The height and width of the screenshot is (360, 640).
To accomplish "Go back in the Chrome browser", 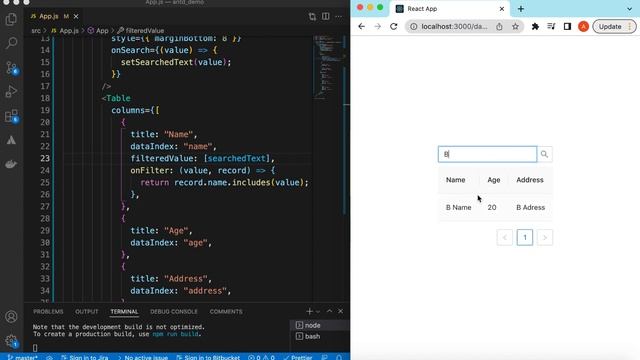I will [361, 27].
